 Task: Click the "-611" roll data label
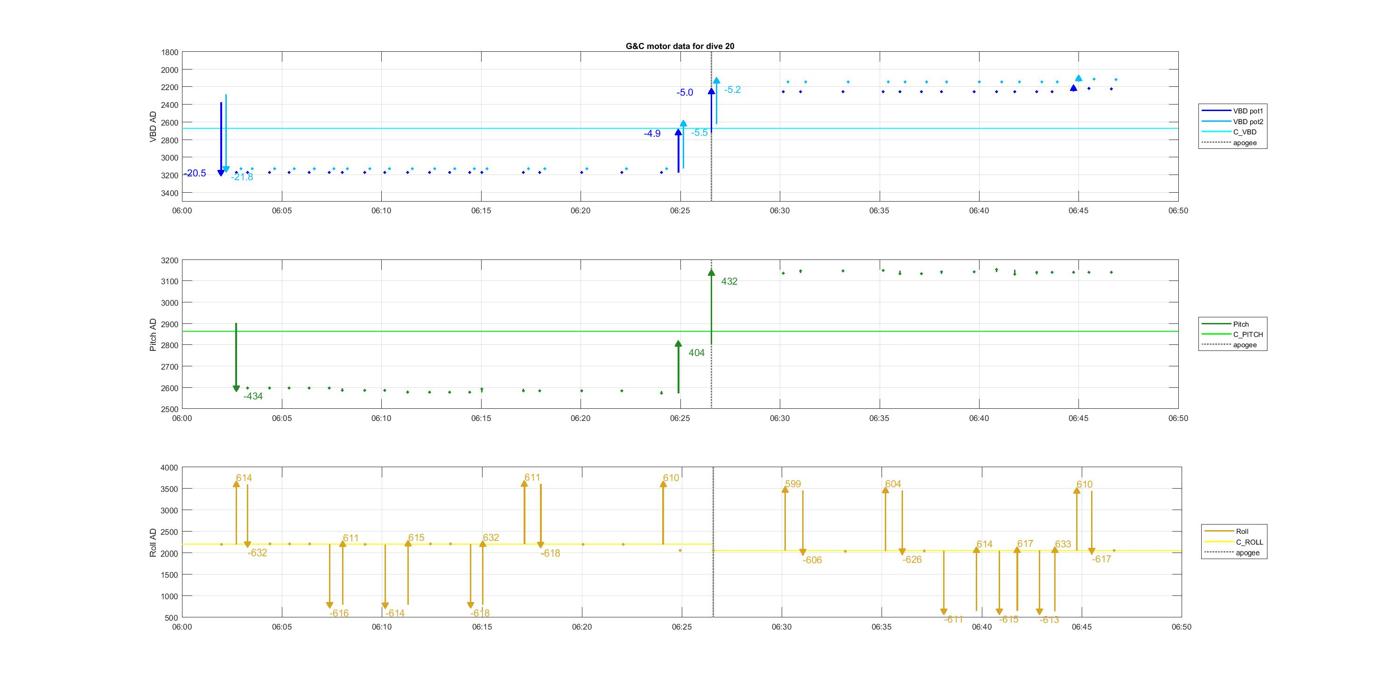(954, 620)
